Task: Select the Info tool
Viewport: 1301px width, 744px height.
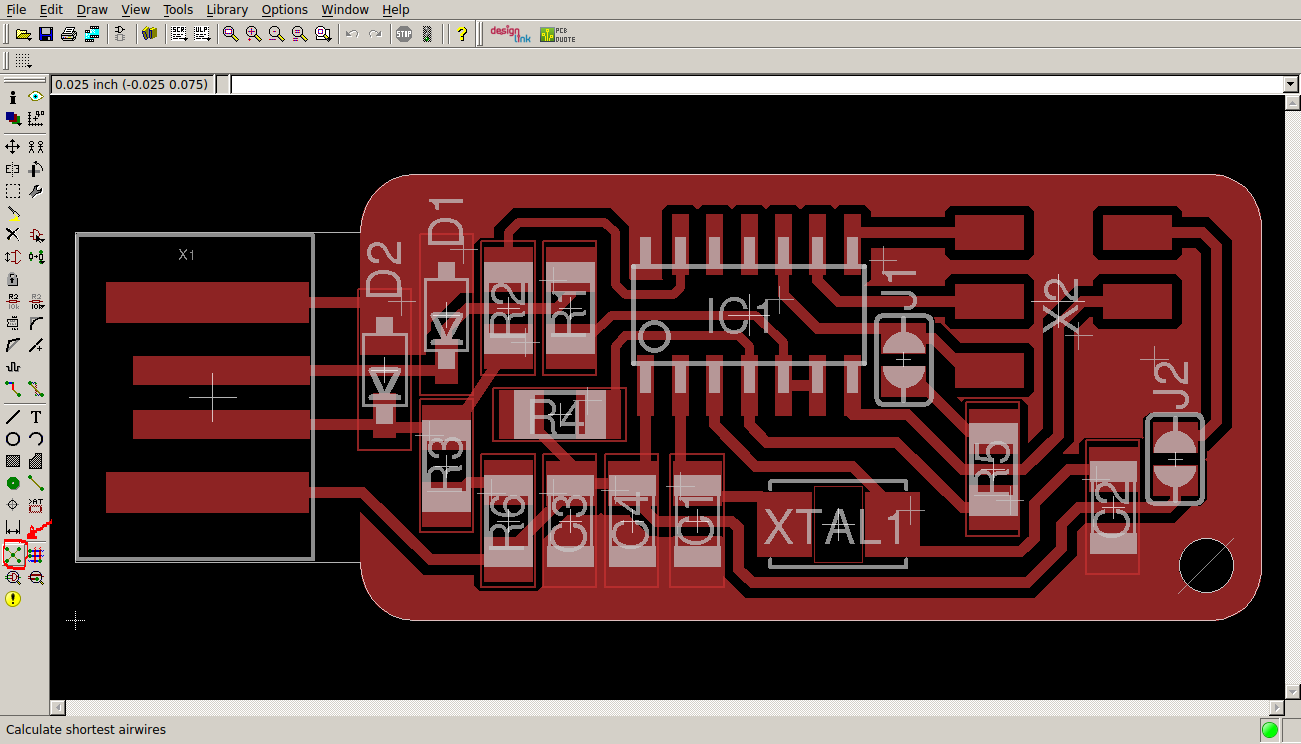Action: coord(13,97)
